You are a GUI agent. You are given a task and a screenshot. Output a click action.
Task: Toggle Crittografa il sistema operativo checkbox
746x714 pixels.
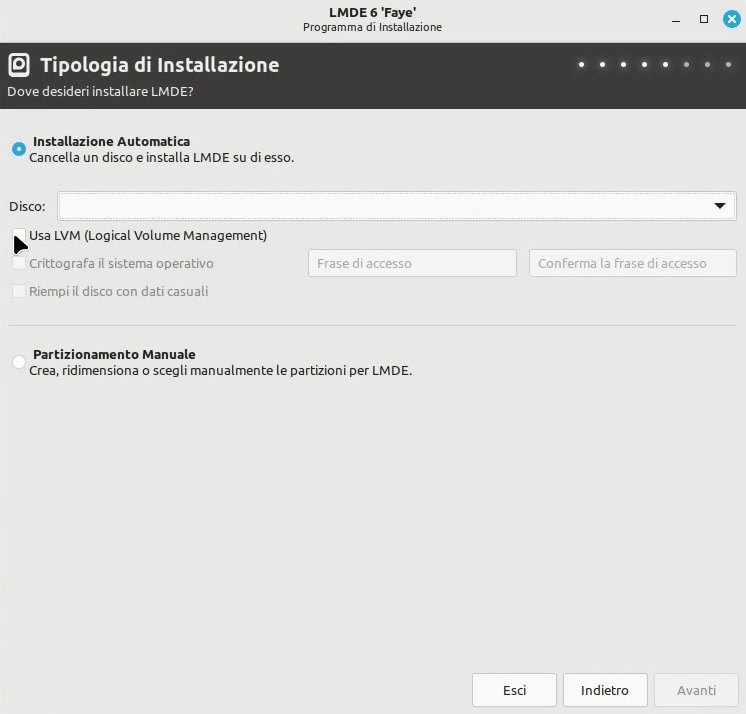click(x=19, y=263)
